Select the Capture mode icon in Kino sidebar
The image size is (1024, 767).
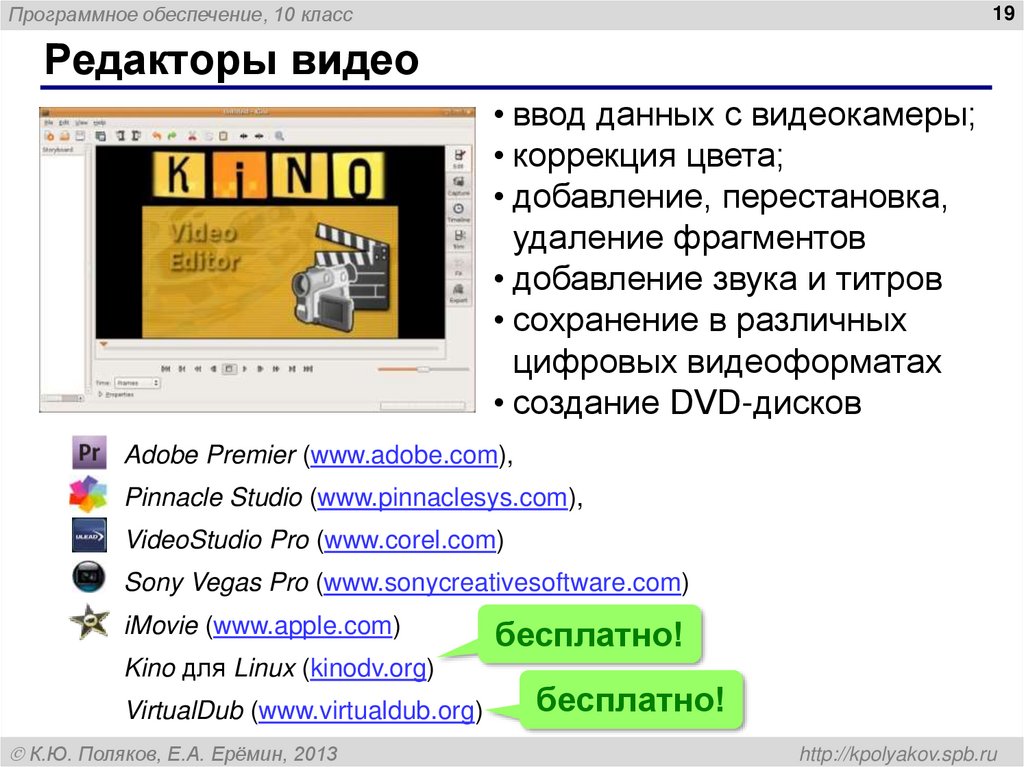tap(458, 186)
